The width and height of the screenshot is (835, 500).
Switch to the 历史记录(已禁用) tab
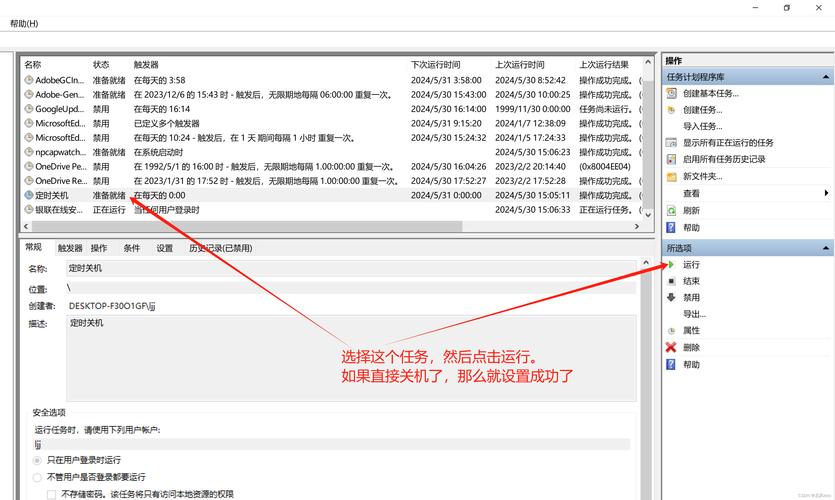(x=220, y=248)
